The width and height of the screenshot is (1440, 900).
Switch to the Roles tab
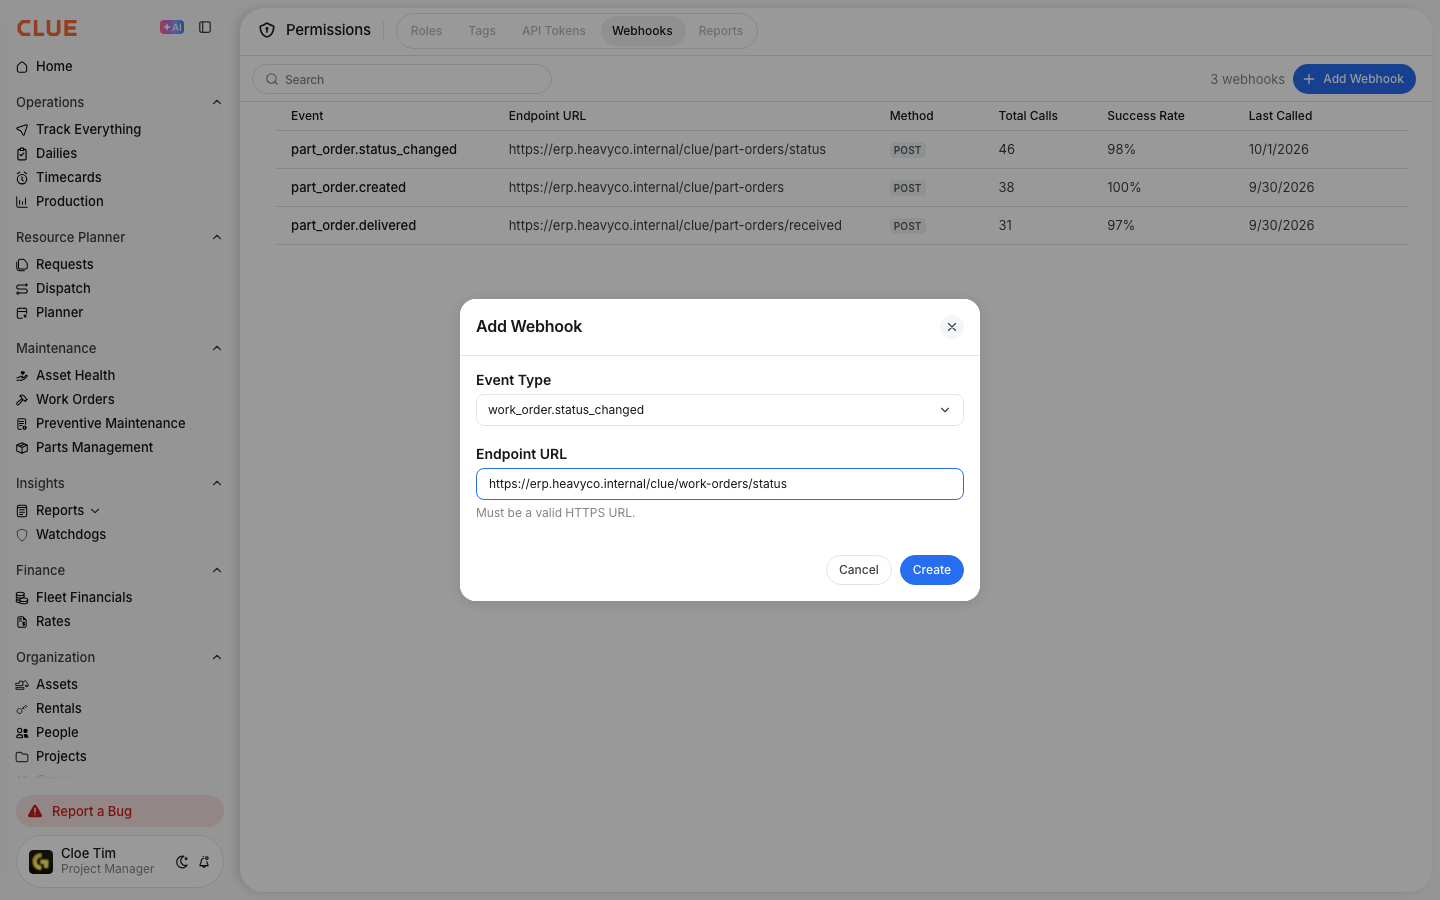(426, 31)
